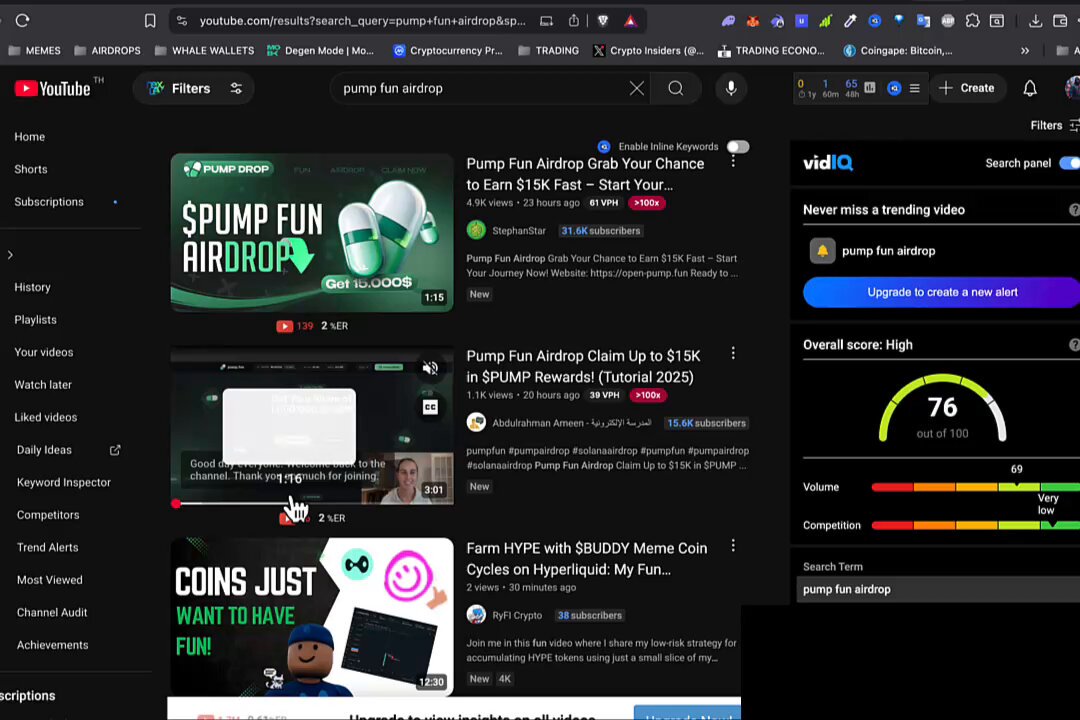Open the Abdulrahman Ameen channel link

[x=571, y=423]
